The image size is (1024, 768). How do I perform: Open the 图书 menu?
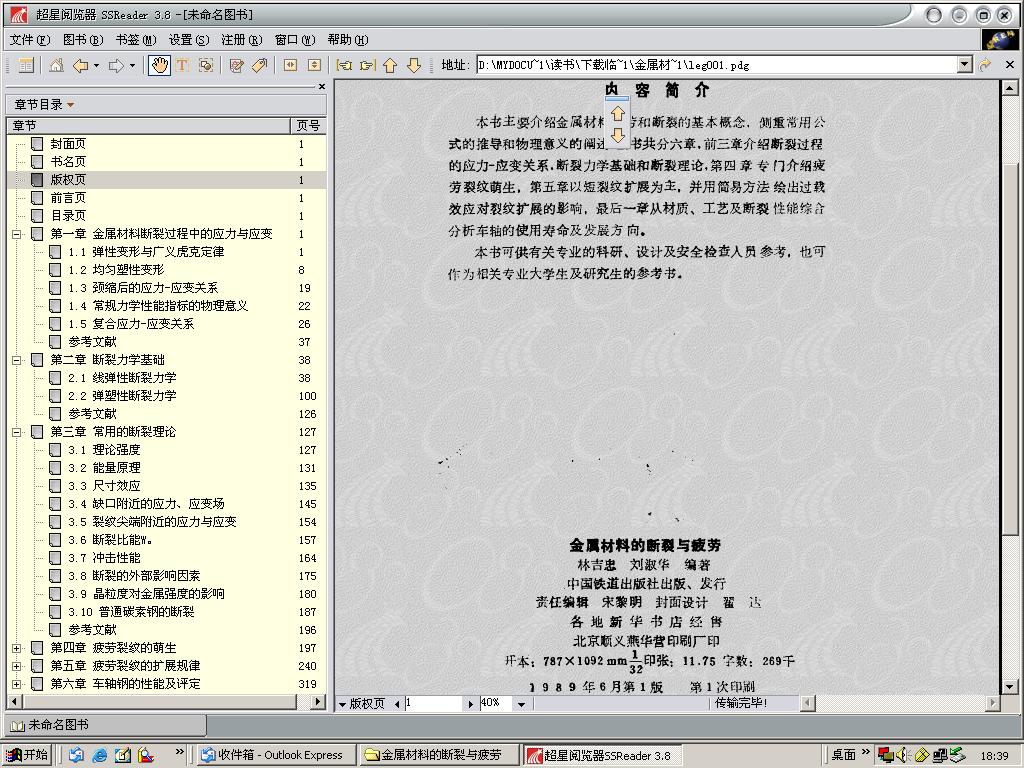(83, 40)
